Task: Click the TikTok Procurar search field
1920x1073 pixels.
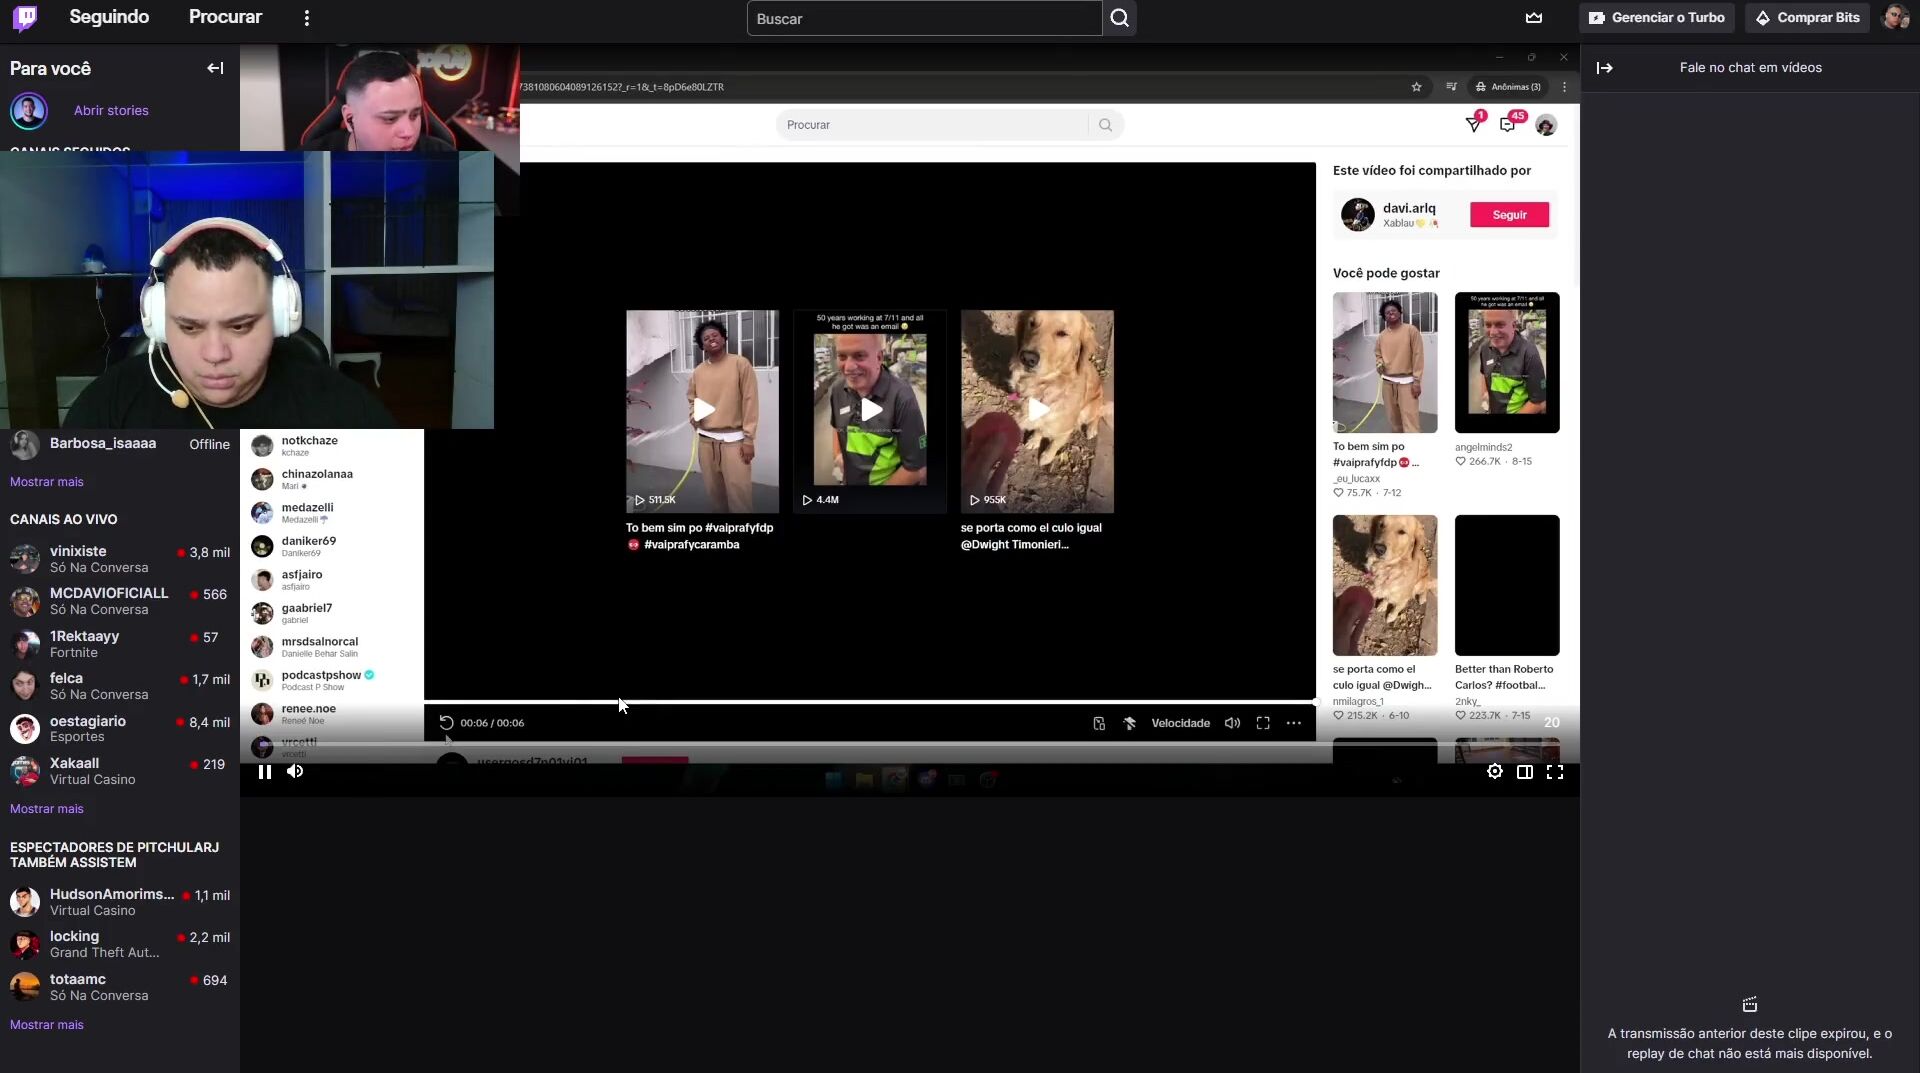Action: coord(932,125)
